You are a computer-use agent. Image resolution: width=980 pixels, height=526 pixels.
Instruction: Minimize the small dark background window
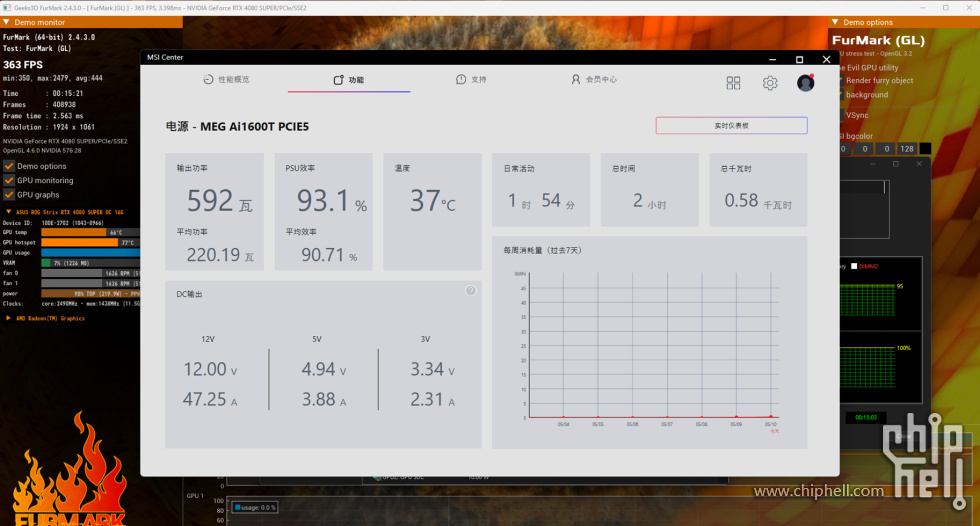pyautogui.click(x=872, y=164)
